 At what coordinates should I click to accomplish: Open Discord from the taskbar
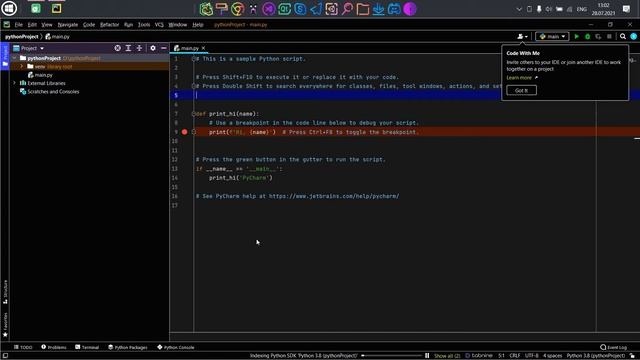(x=394, y=9)
